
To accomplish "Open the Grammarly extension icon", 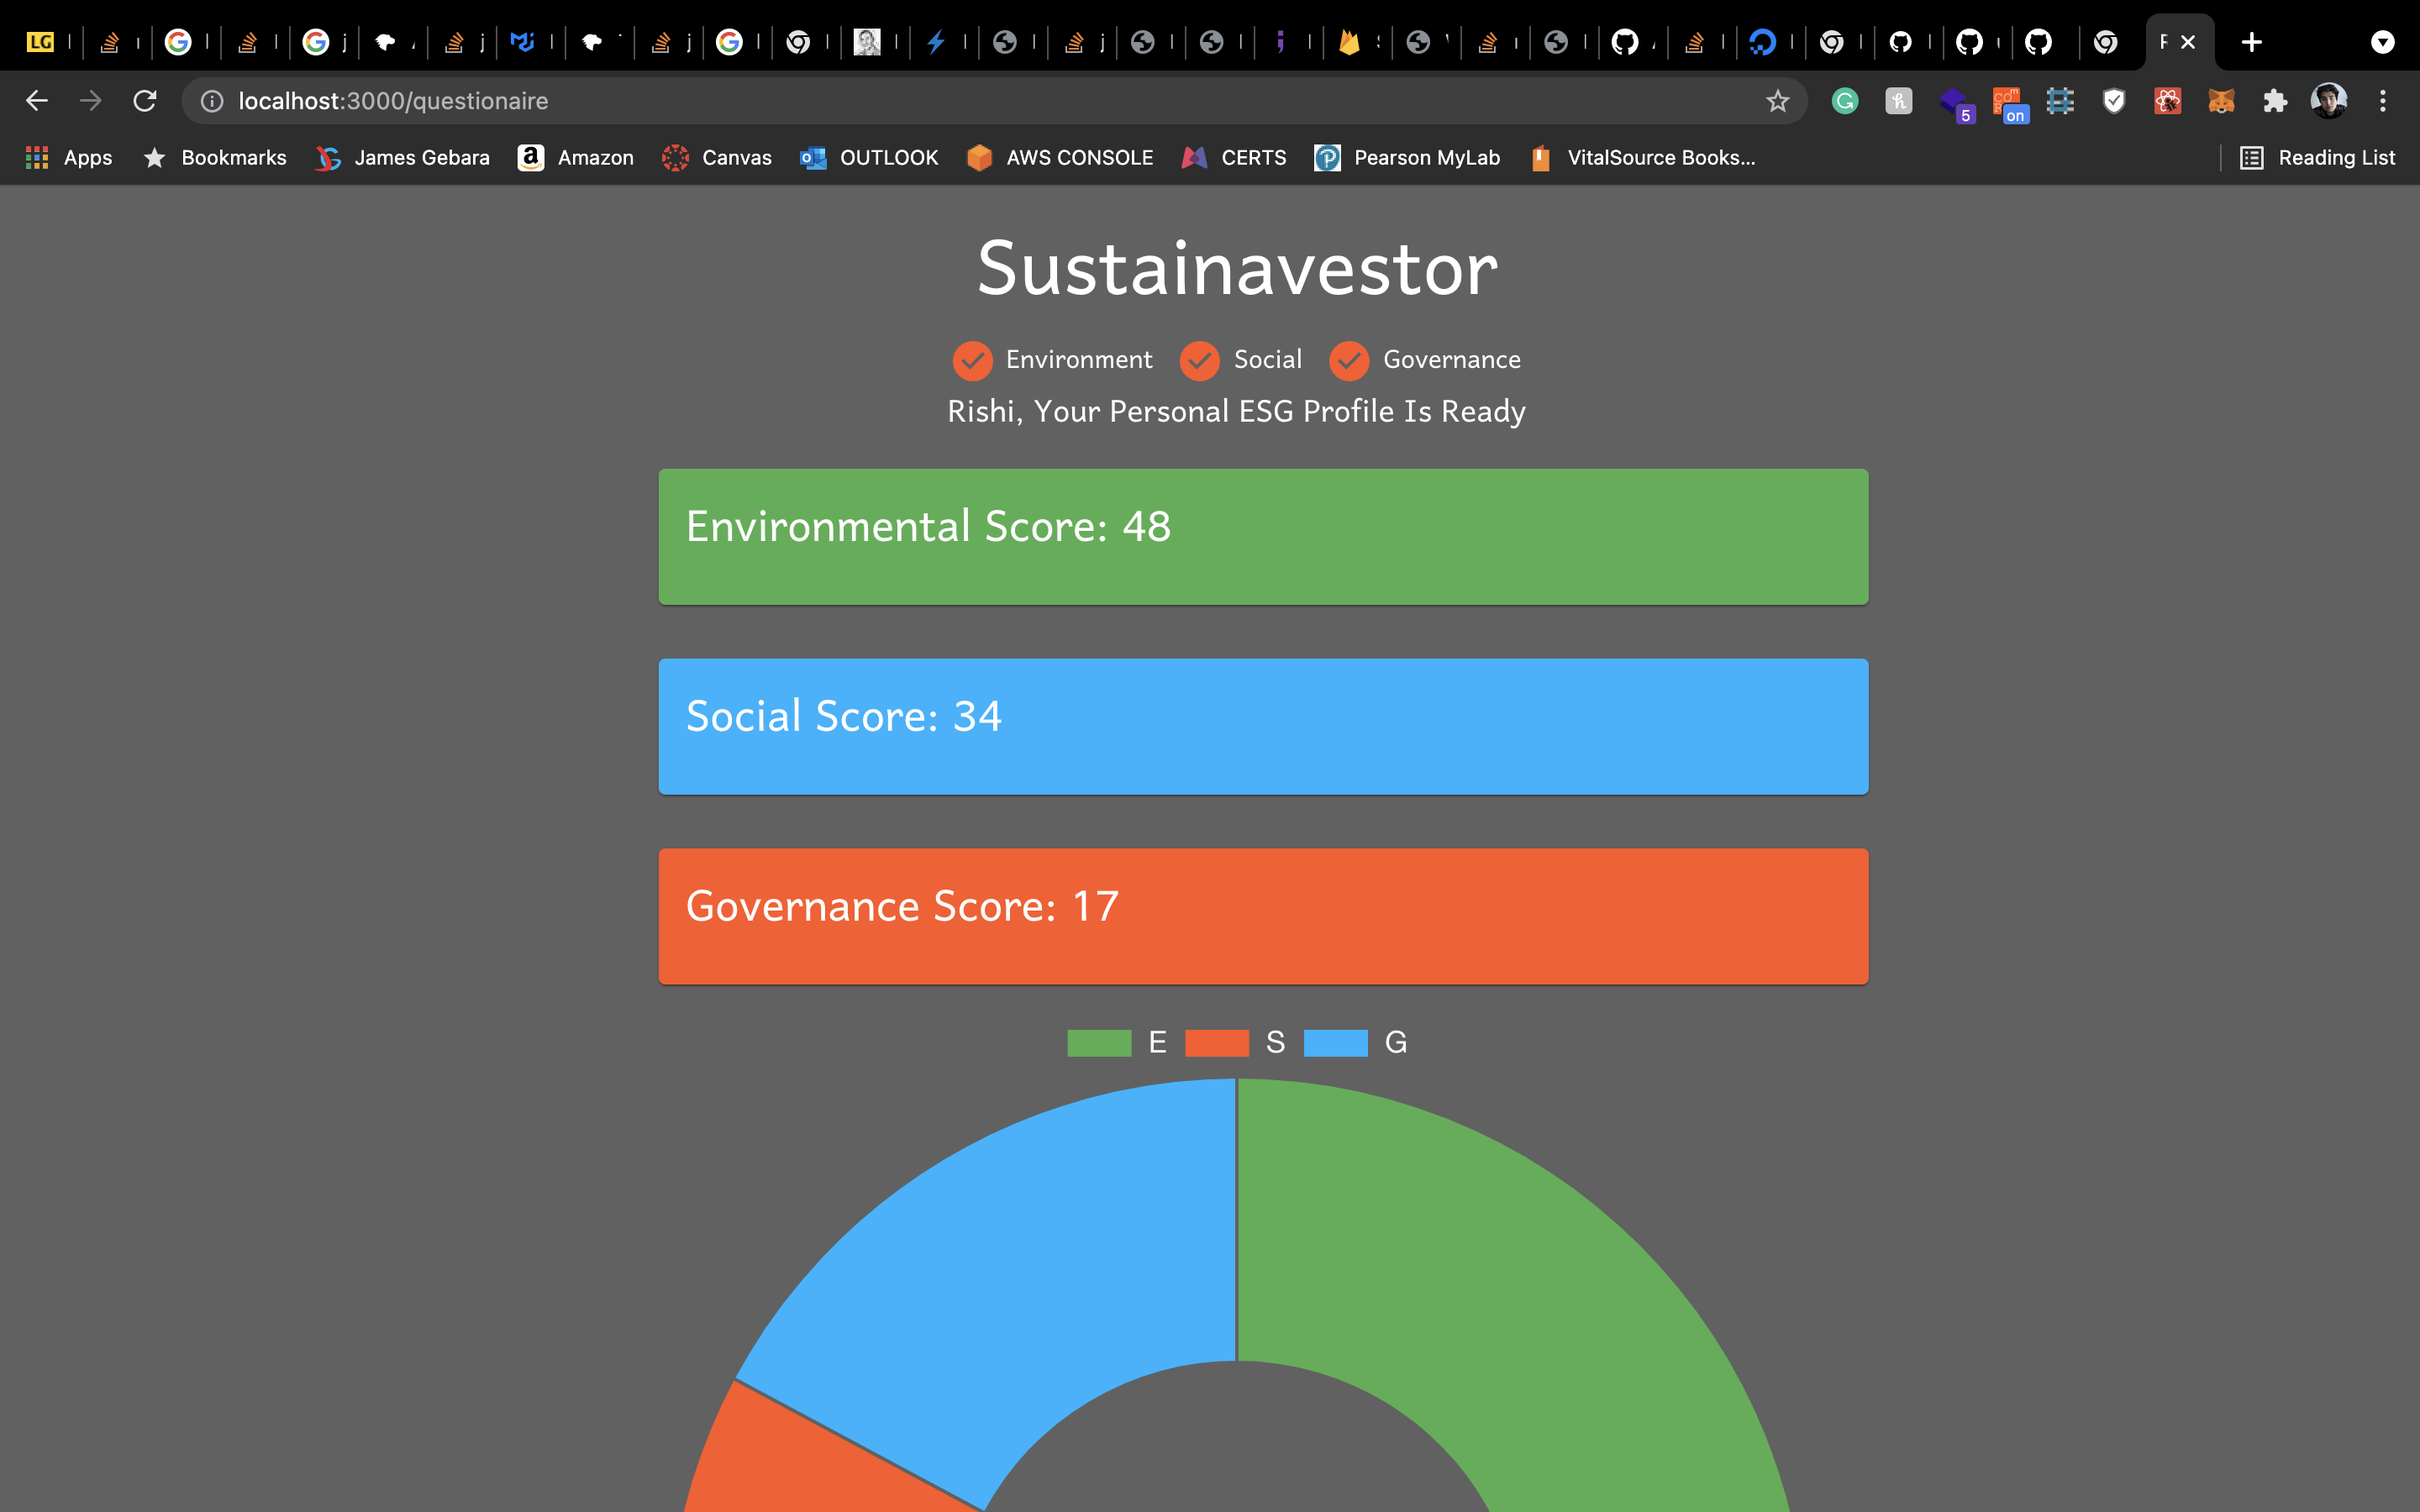I will tap(1845, 101).
